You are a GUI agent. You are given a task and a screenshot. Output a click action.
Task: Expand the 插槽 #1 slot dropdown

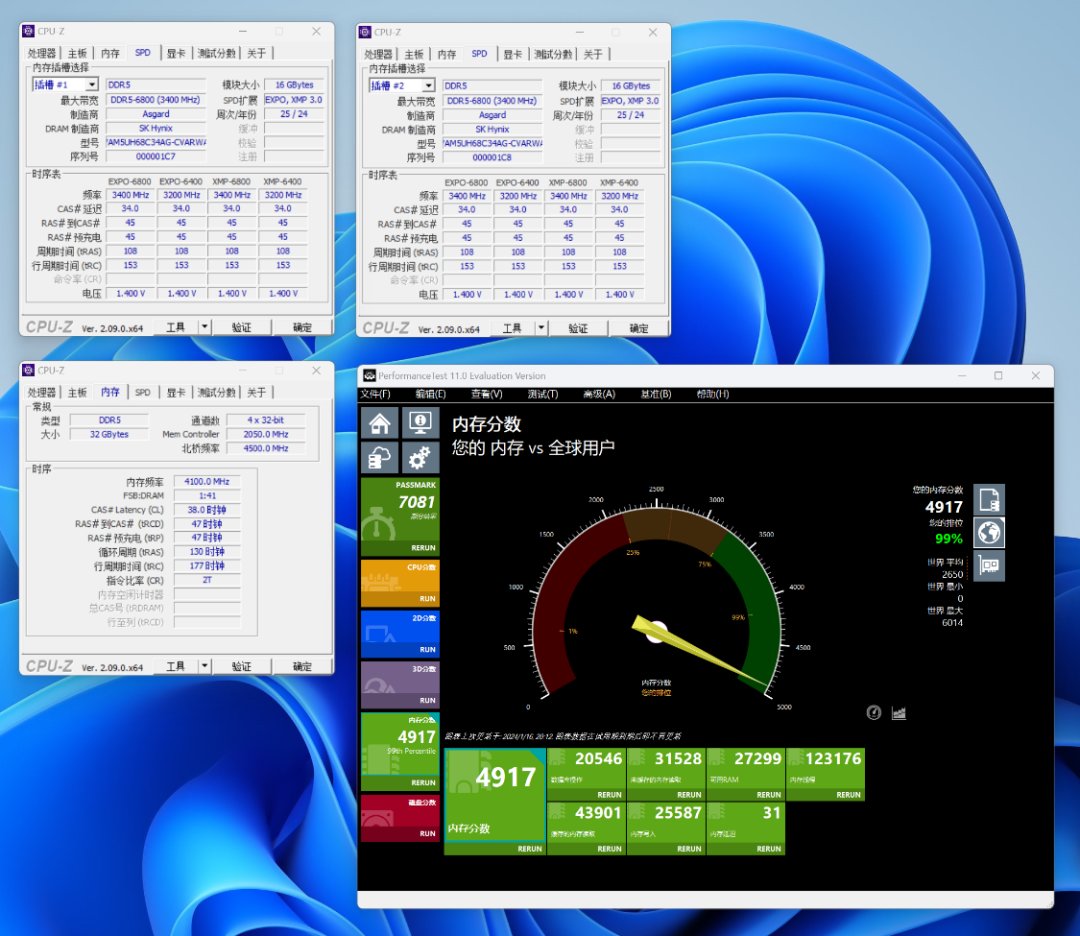point(92,86)
